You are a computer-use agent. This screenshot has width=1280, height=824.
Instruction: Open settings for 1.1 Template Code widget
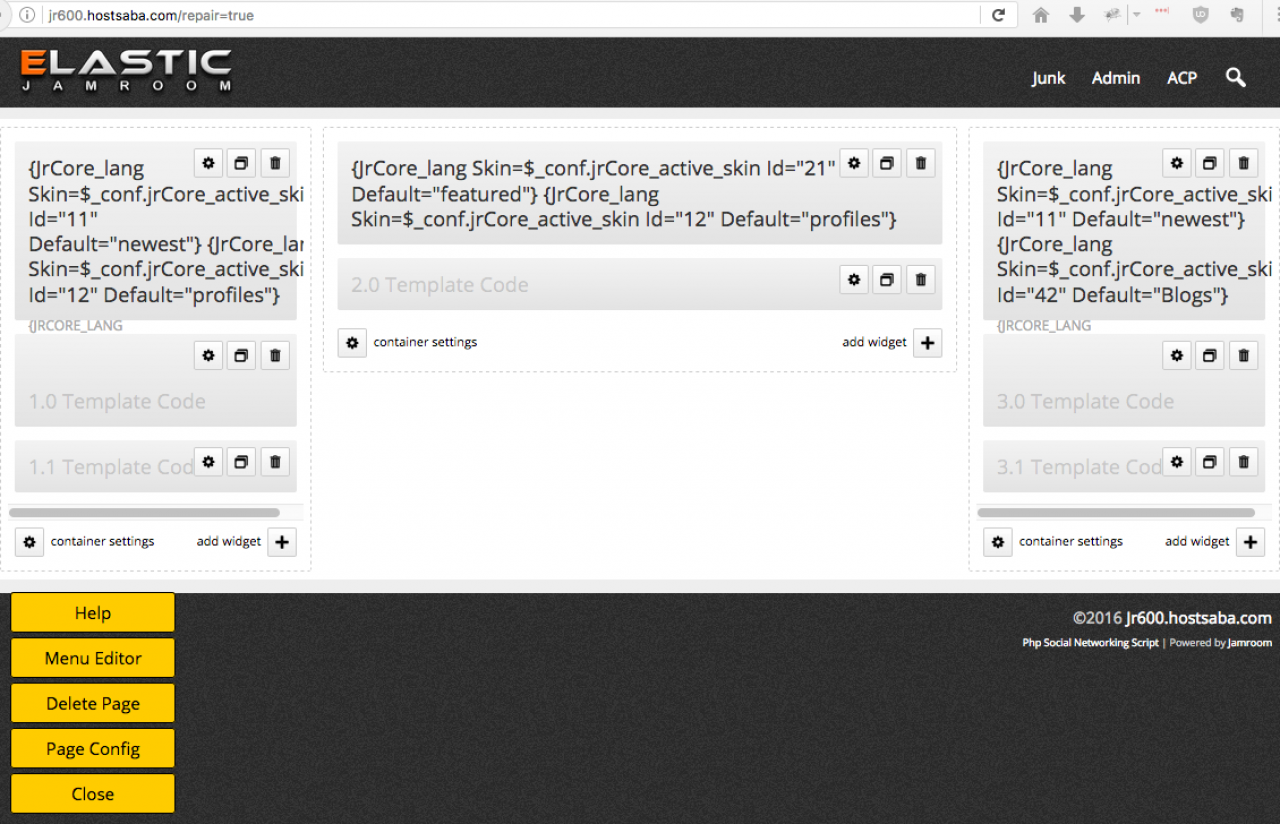pos(208,461)
